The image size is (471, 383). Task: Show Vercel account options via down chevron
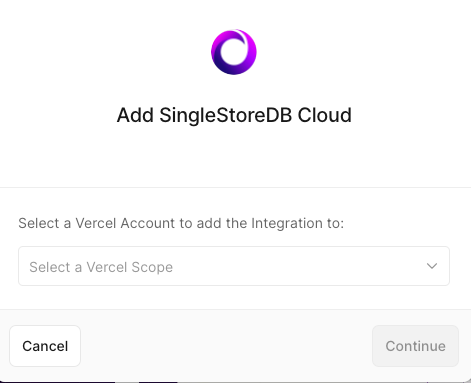[x=432, y=266]
